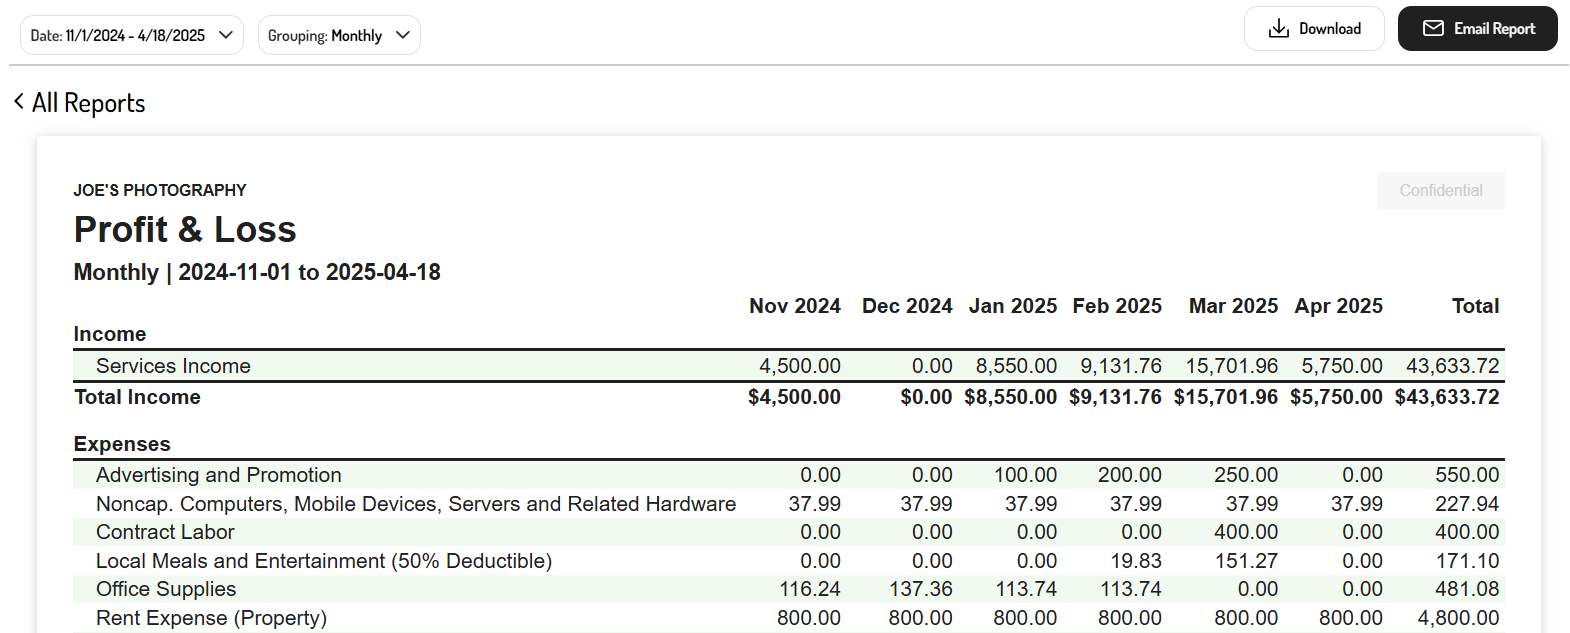Click the Feb 2025 column header
The height and width of the screenshot is (633, 1570).
click(1117, 306)
